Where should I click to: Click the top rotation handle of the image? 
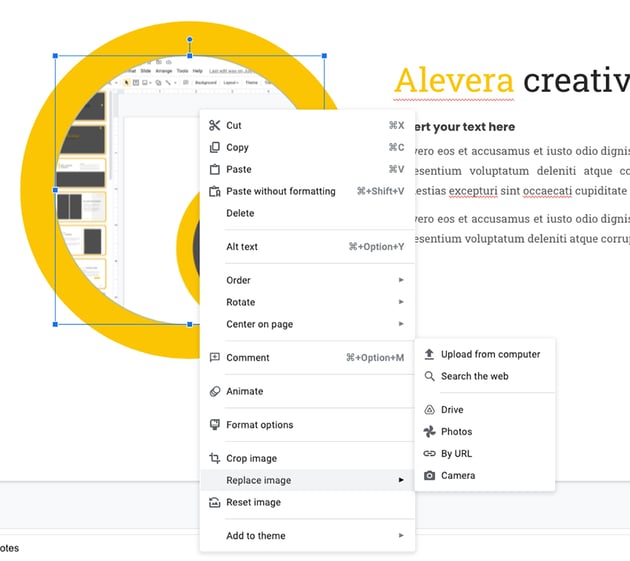pyautogui.click(x=190, y=41)
